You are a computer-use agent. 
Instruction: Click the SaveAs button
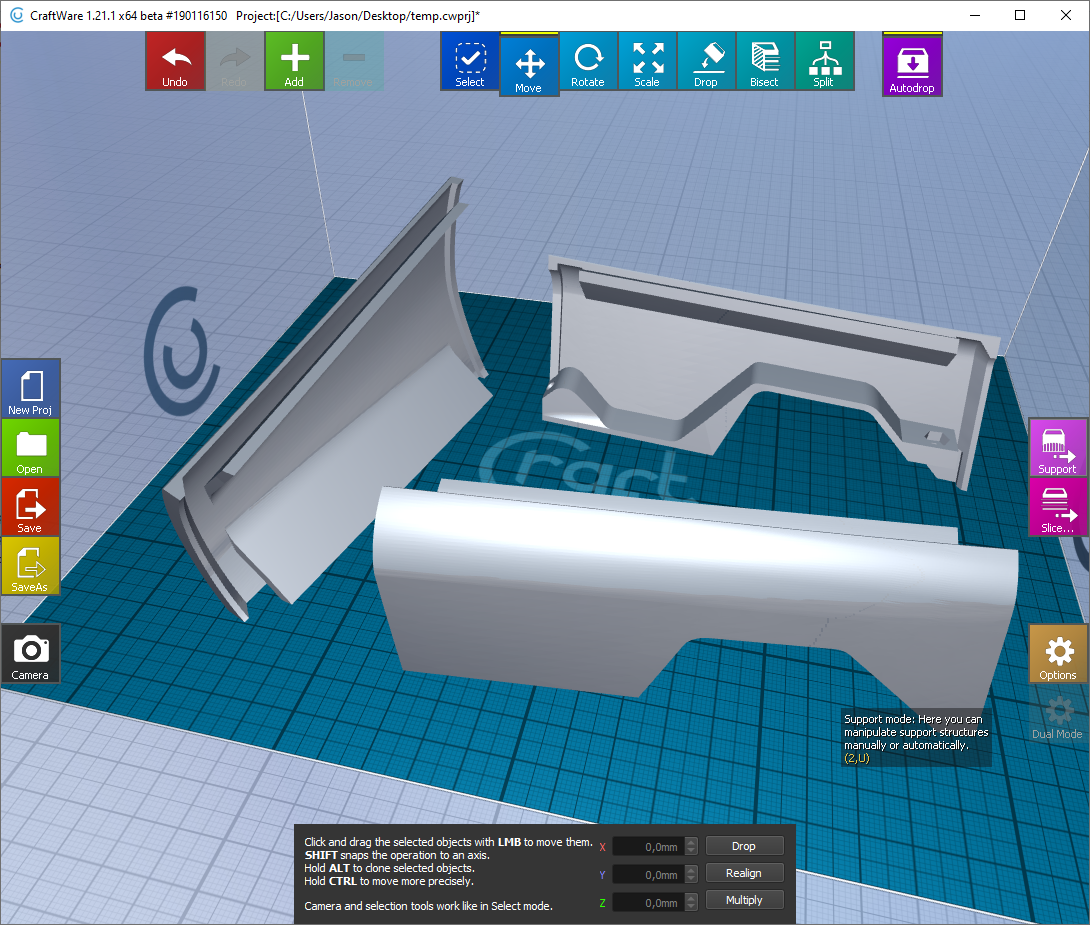pos(31,566)
